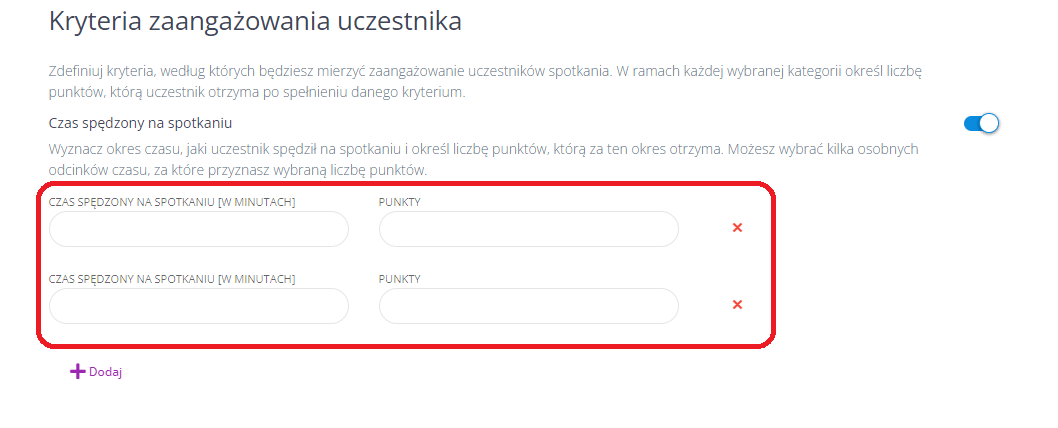The width and height of the screenshot is (1058, 428).
Task: Click the 'Dodaj' link text
Action: [105, 372]
